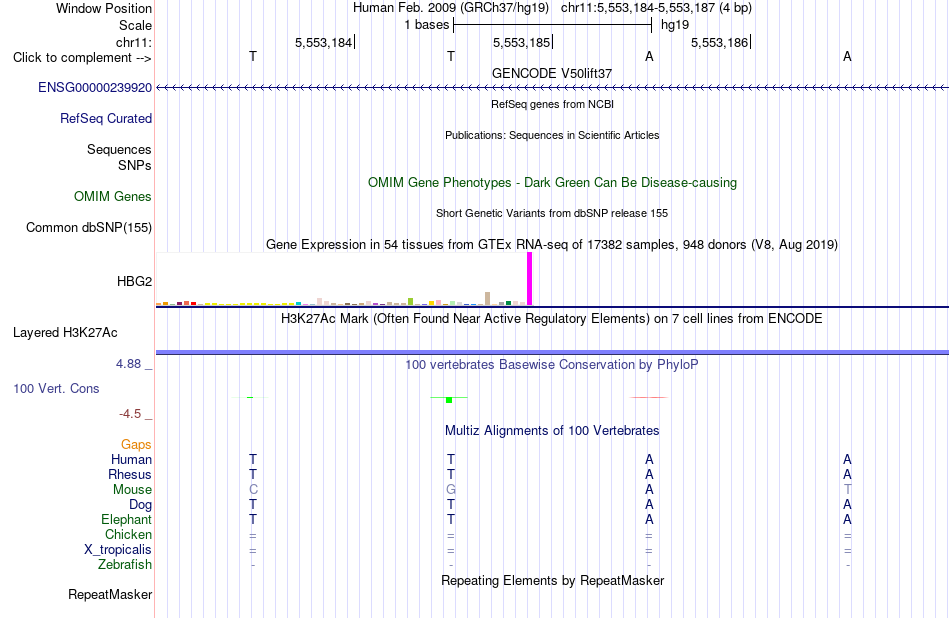
Task: Click the H3K27Ac Mark track title
Action: (552, 319)
